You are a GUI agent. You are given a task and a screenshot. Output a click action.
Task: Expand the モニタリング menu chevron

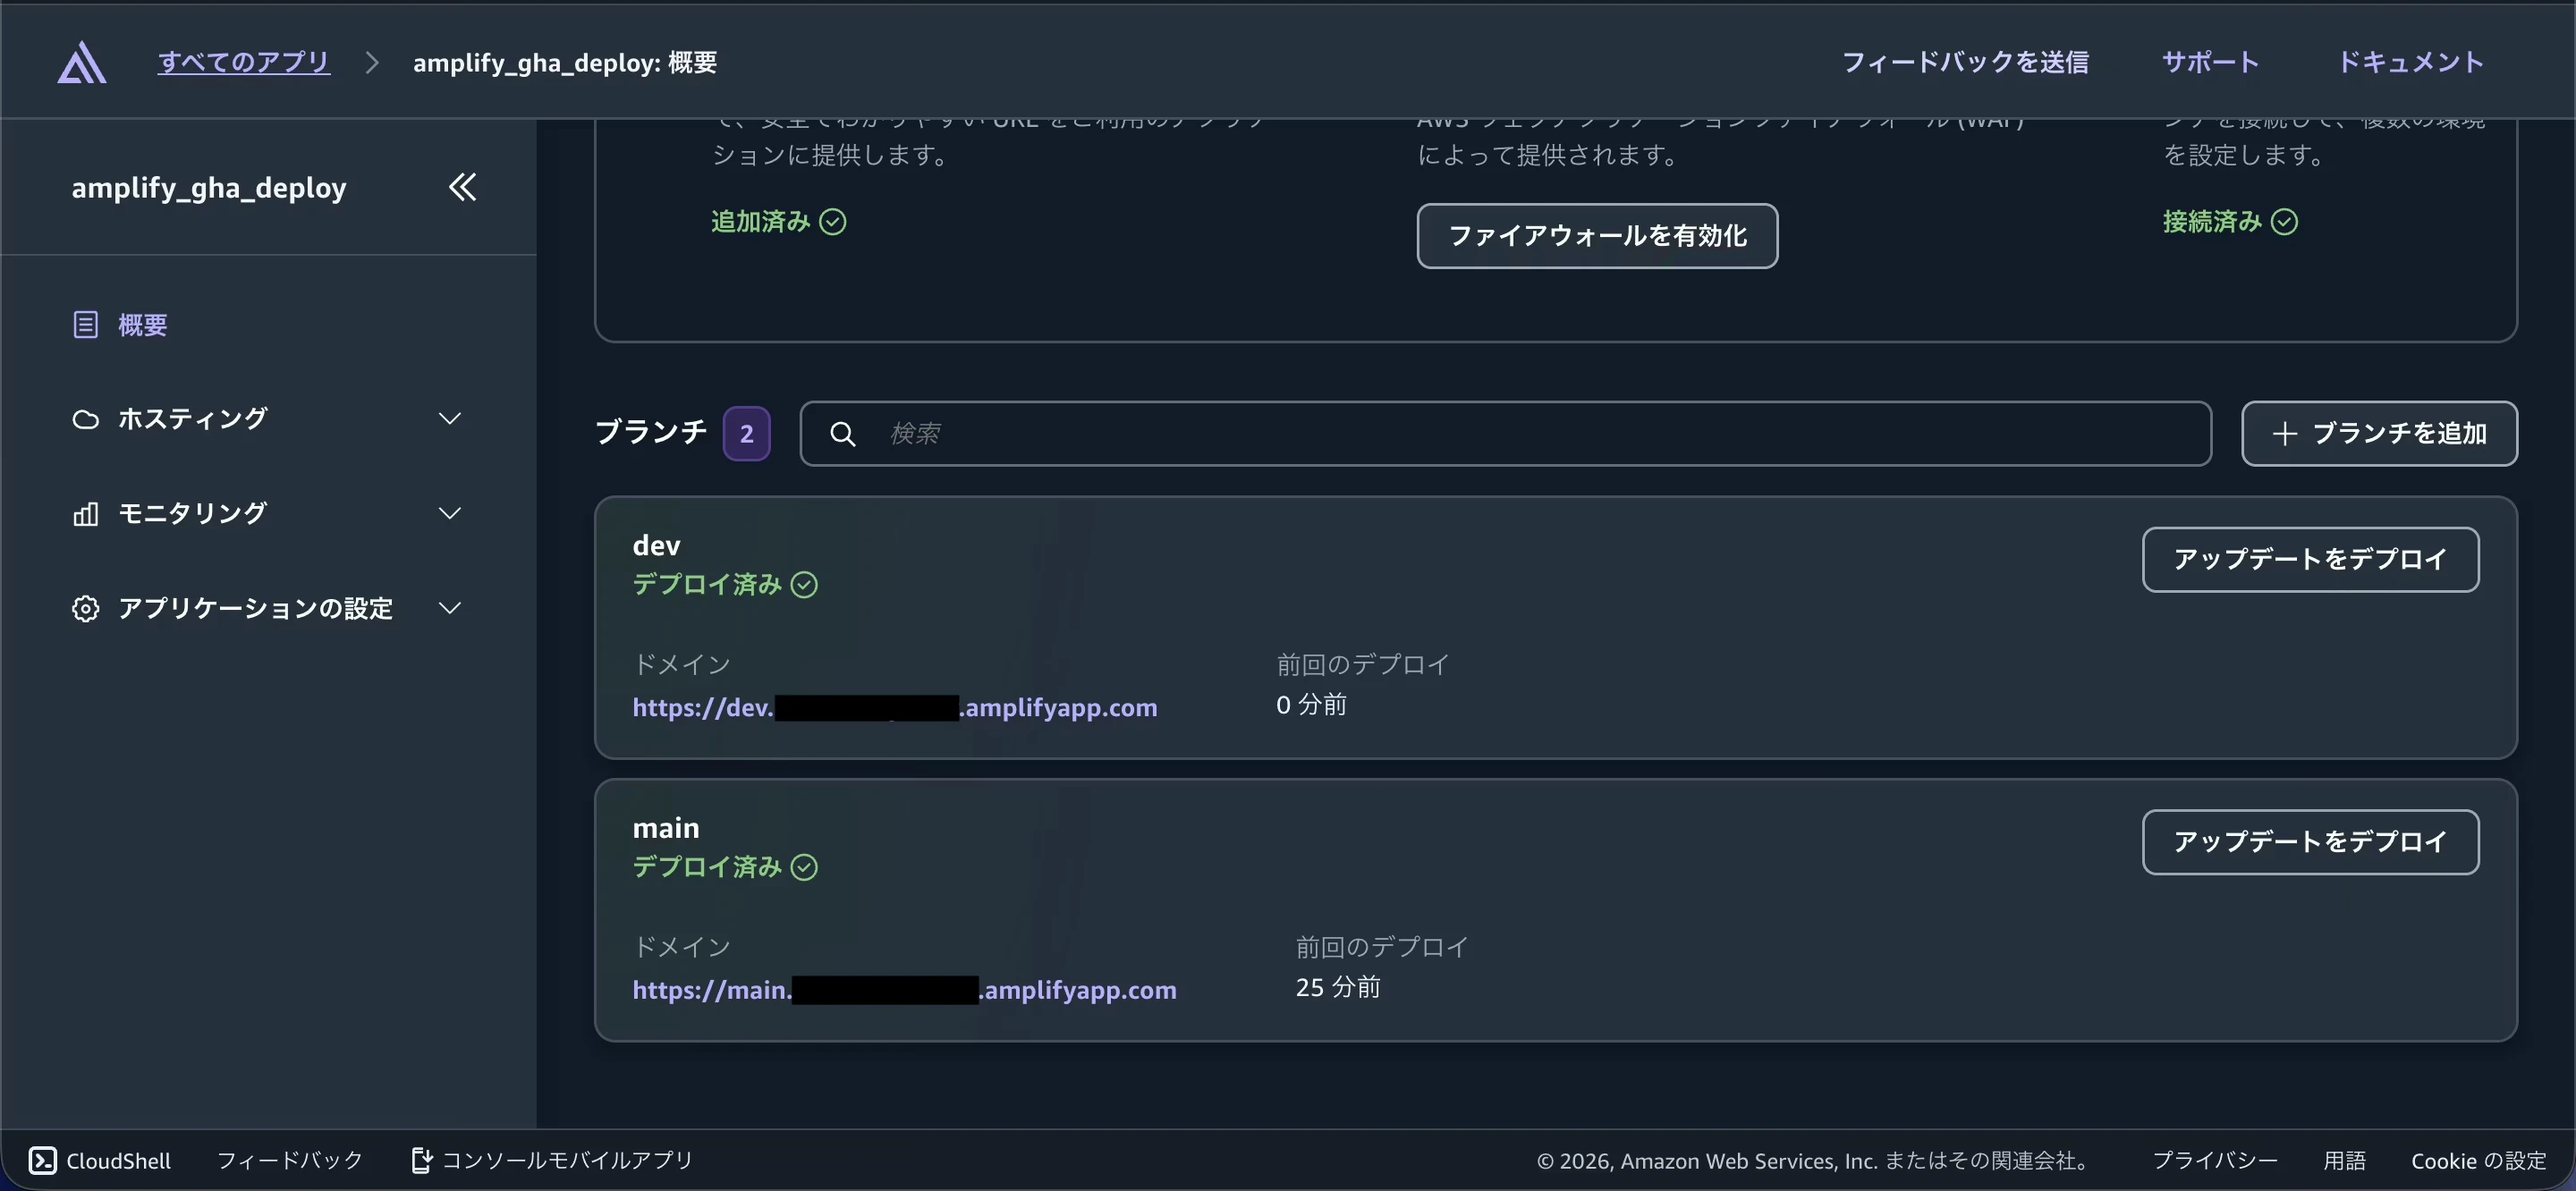point(450,513)
